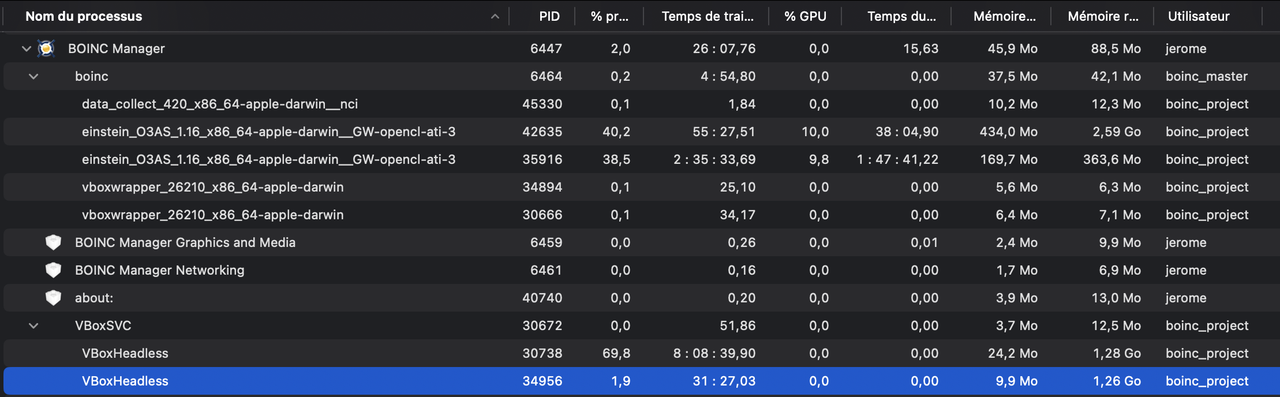Viewport: 1280px width, 397px height.
Task: Select vboxwrapper process with PID 30666
Action: [640, 215]
